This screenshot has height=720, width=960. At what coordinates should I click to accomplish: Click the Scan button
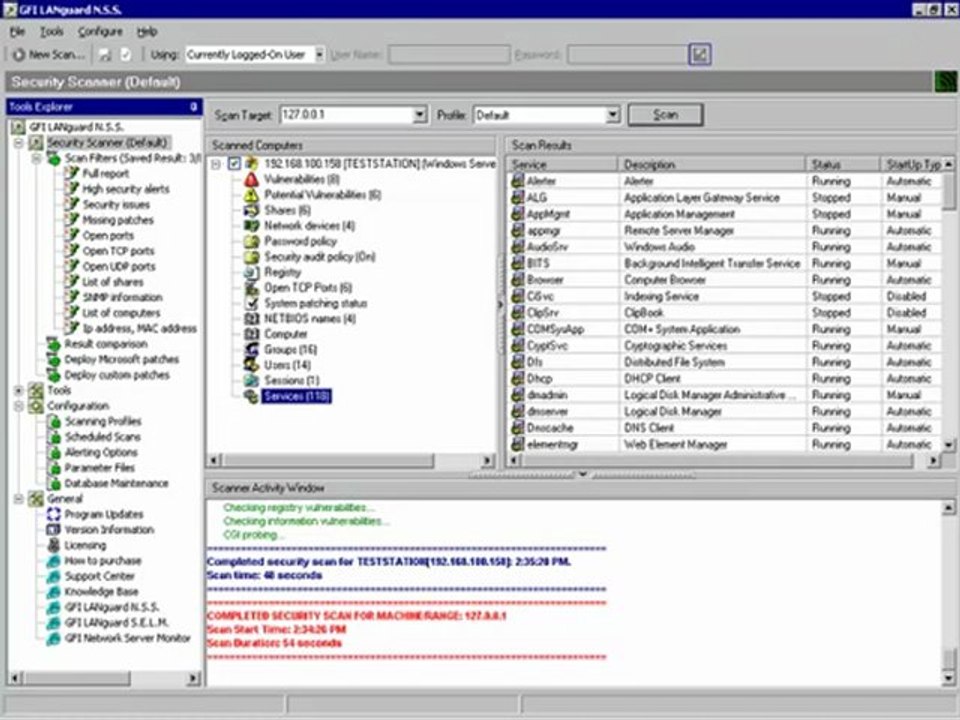click(666, 114)
